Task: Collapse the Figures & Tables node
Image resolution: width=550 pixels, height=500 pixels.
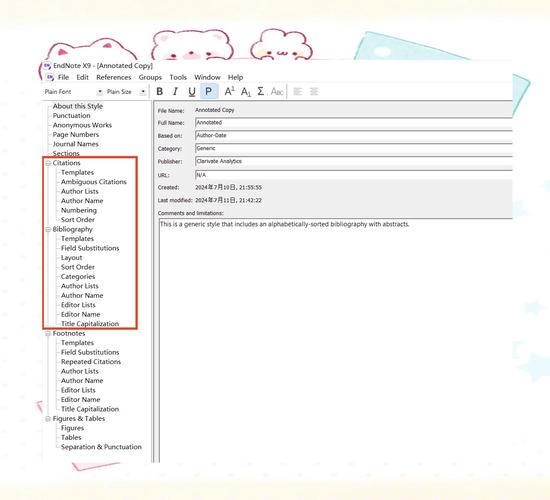Action: tap(48, 419)
